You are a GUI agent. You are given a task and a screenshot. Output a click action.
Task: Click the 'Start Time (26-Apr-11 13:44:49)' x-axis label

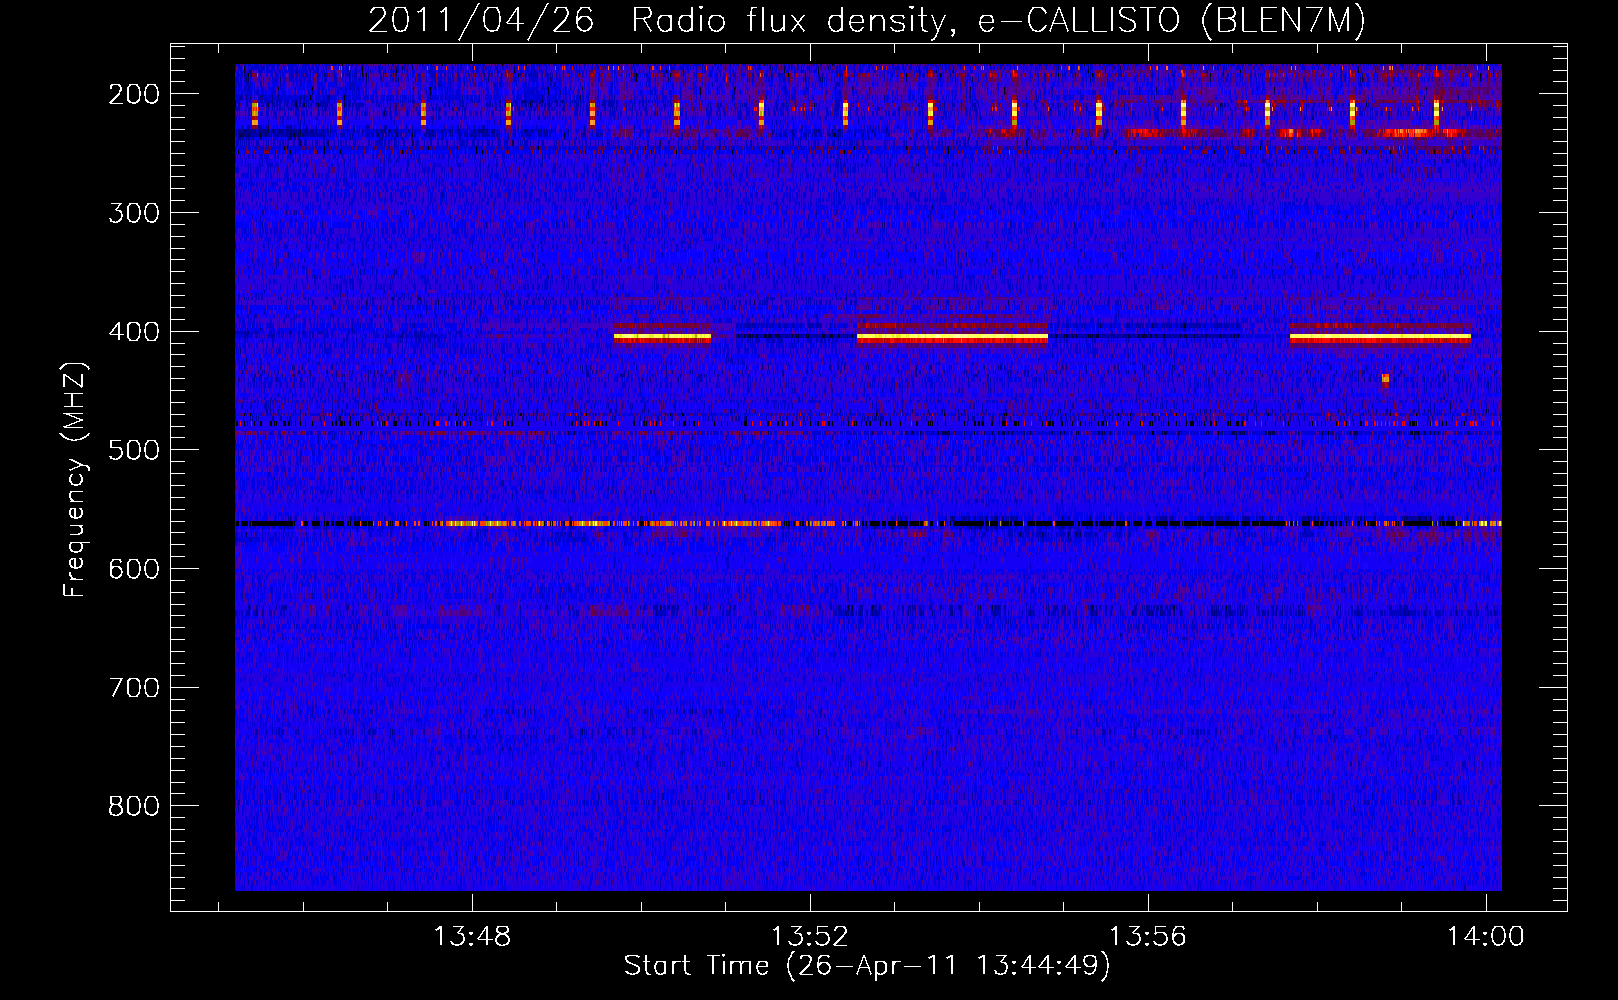pos(867,966)
